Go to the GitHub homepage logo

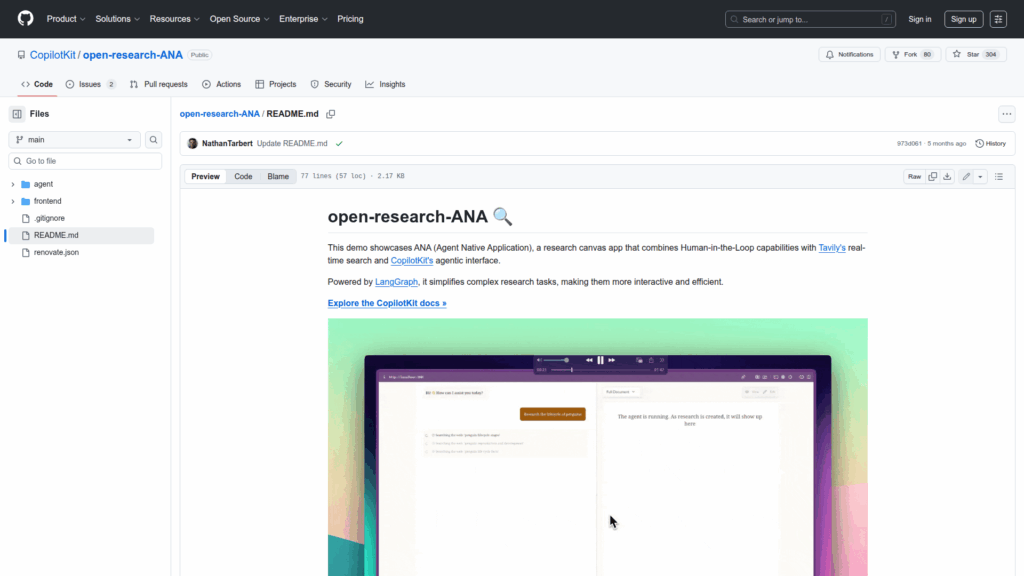pos(25,19)
